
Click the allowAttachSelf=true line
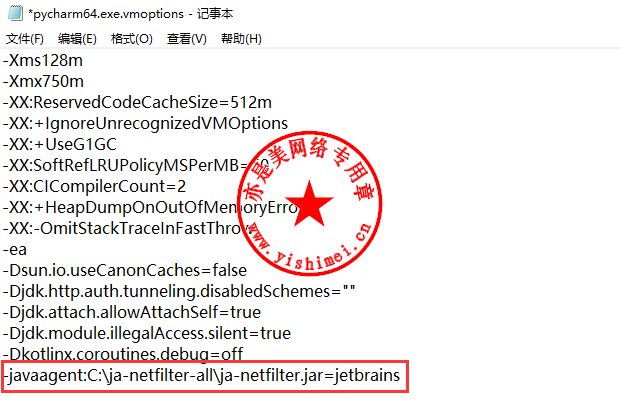click(131, 313)
